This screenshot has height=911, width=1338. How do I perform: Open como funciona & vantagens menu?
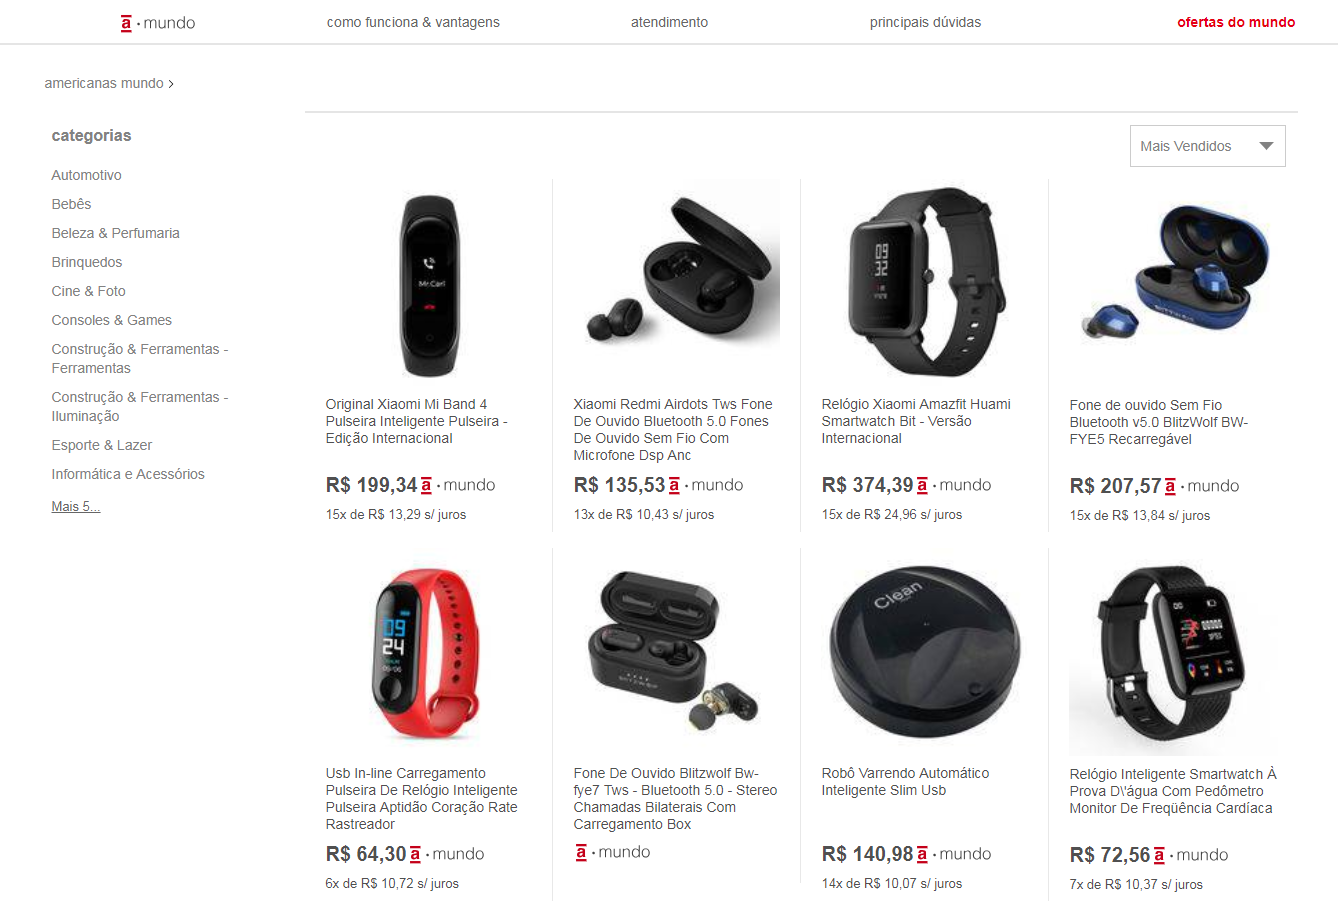pyautogui.click(x=413, y=22)
